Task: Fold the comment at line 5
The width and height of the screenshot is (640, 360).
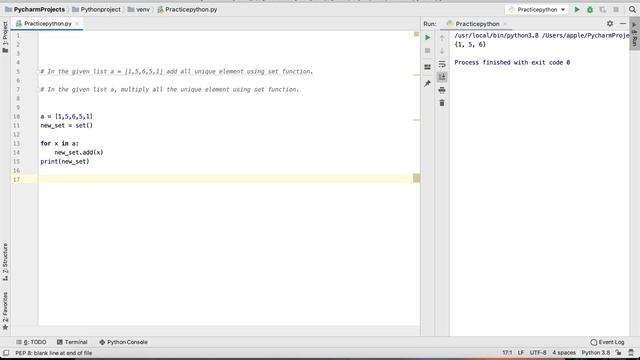Action: (38, 71)
